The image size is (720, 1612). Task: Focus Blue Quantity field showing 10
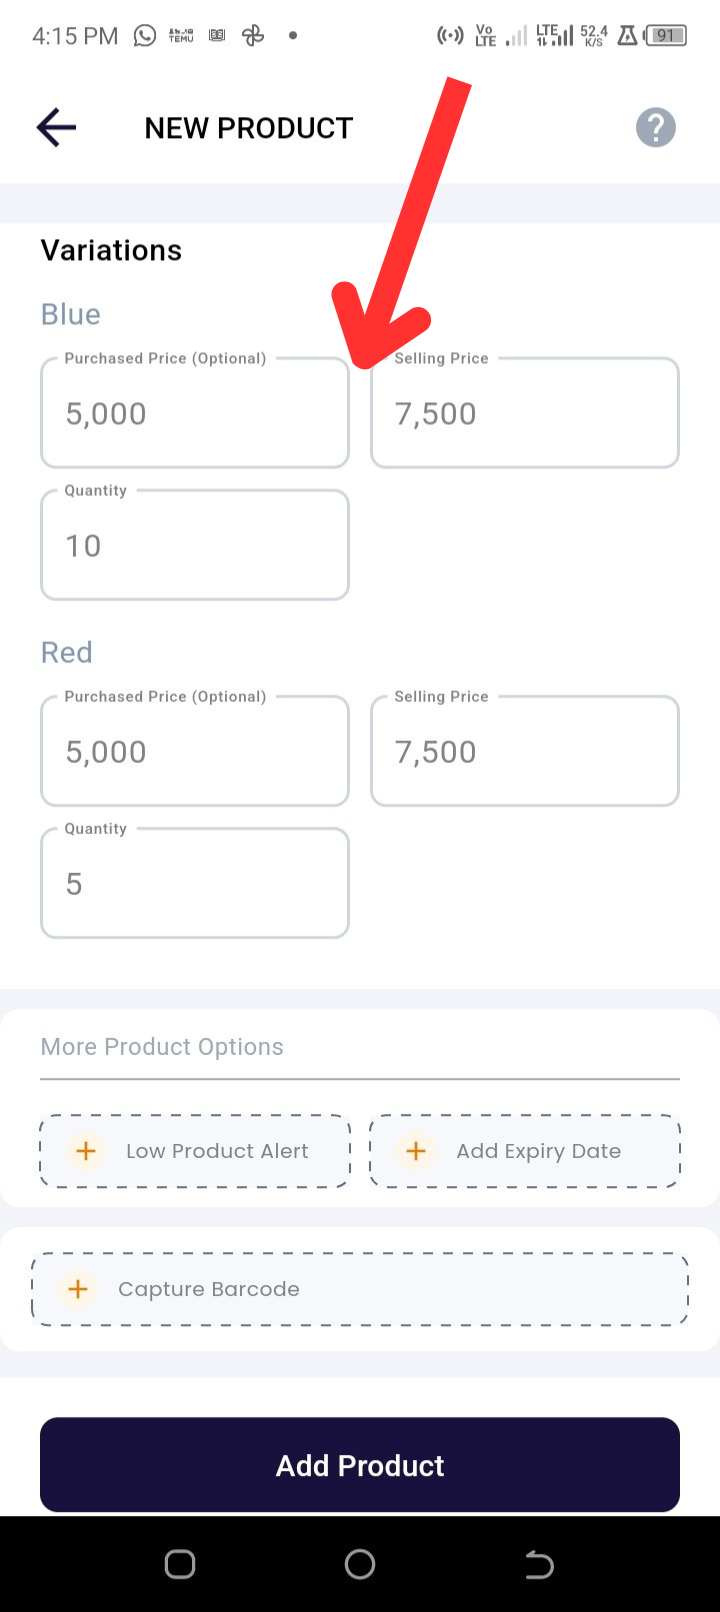pos(195,545)
